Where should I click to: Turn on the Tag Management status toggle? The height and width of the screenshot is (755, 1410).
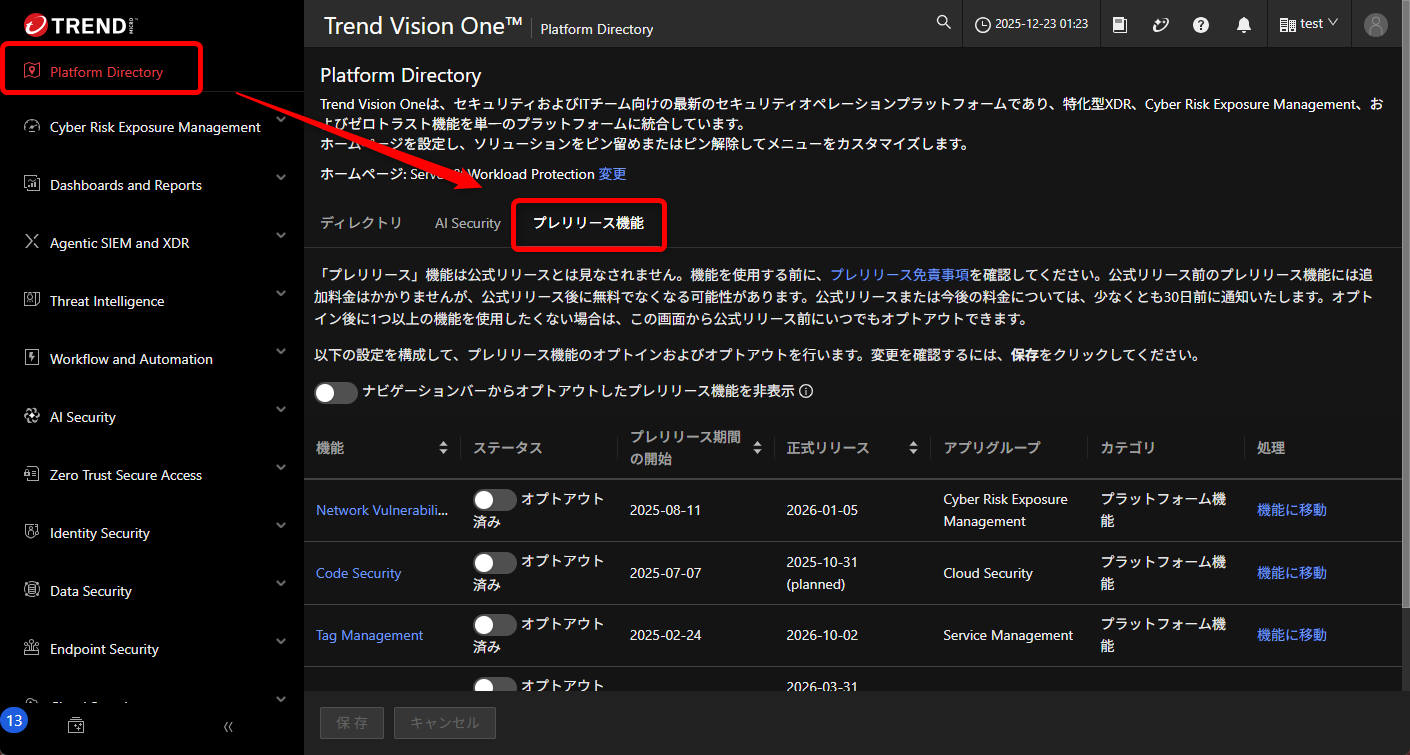pyautogui.click(x=494, y=625)
